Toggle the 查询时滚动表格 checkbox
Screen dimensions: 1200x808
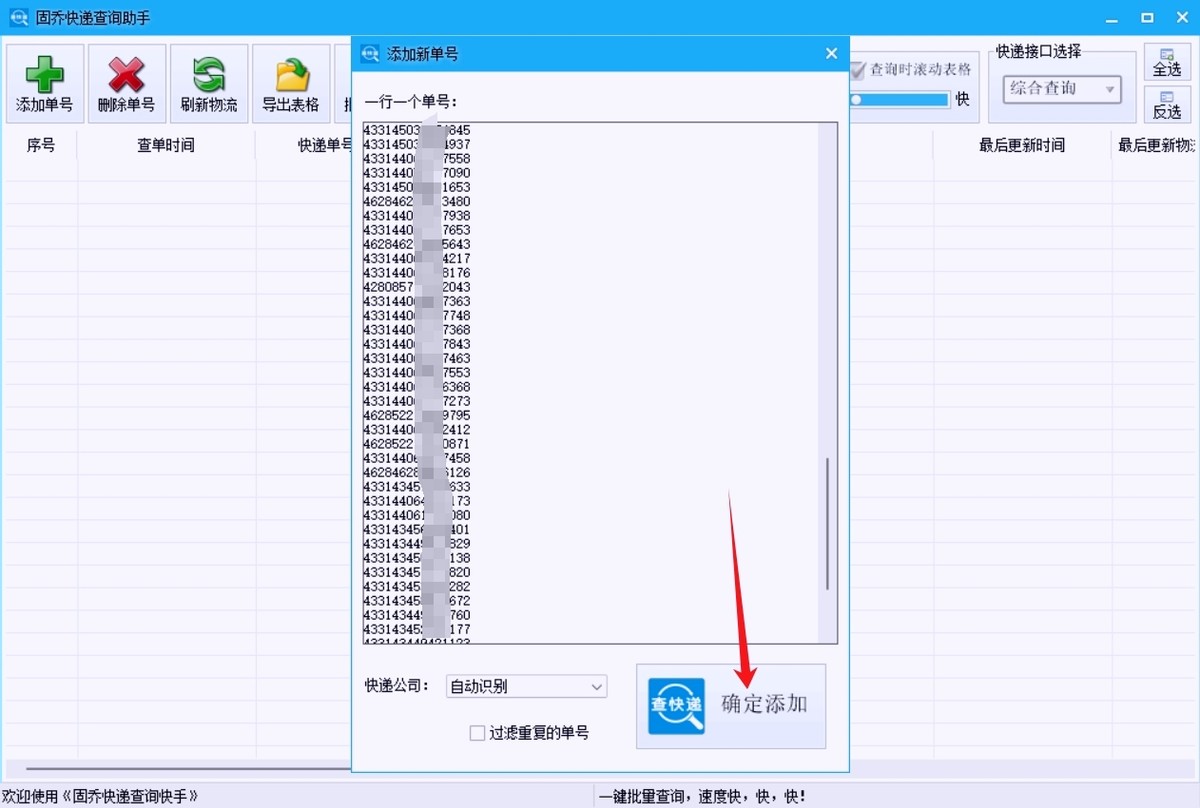[858, 70]
